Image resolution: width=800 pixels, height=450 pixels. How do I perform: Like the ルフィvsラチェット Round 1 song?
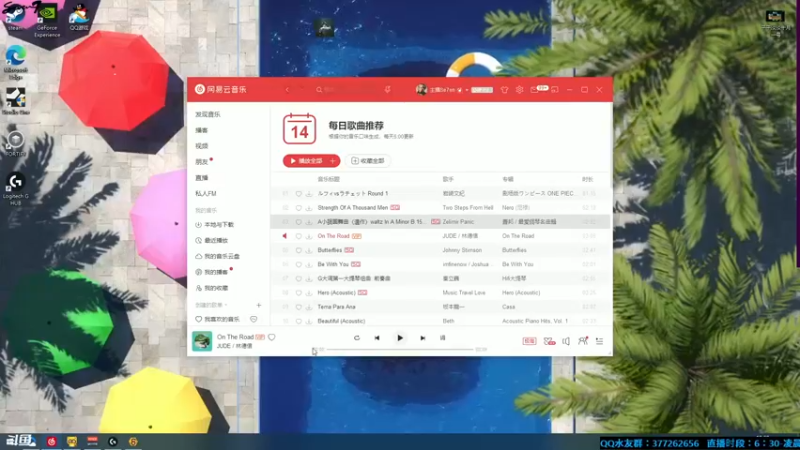click(x=298, y=194)
